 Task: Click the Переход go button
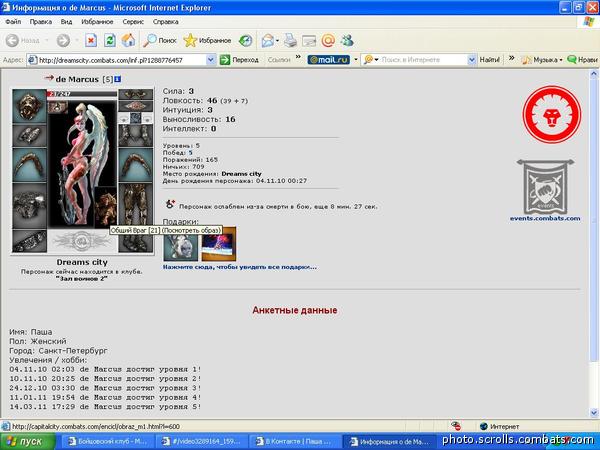240,60
